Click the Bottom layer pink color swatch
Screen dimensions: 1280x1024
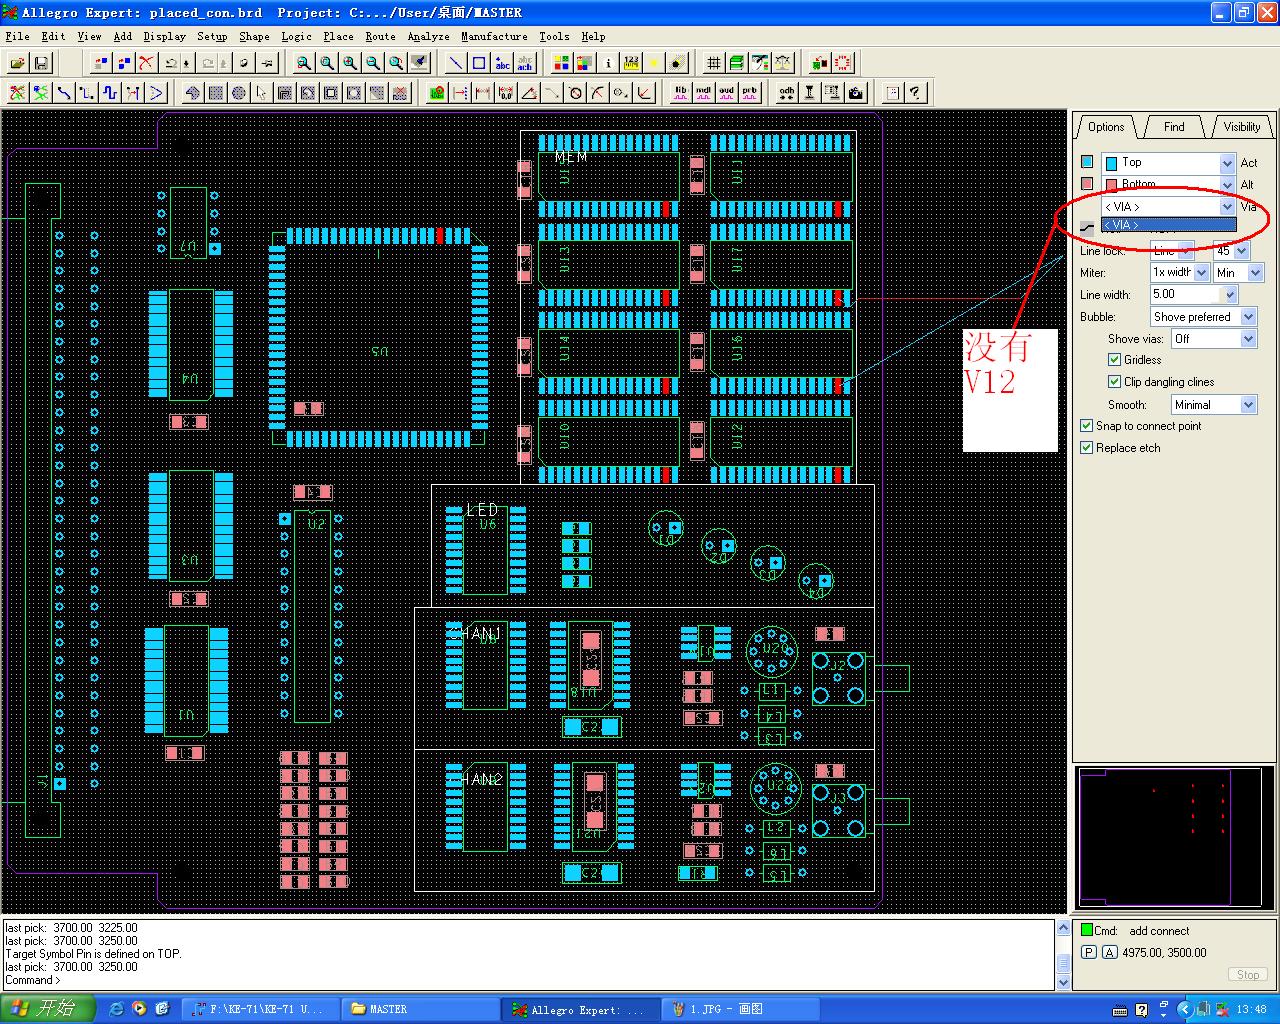1087,184
